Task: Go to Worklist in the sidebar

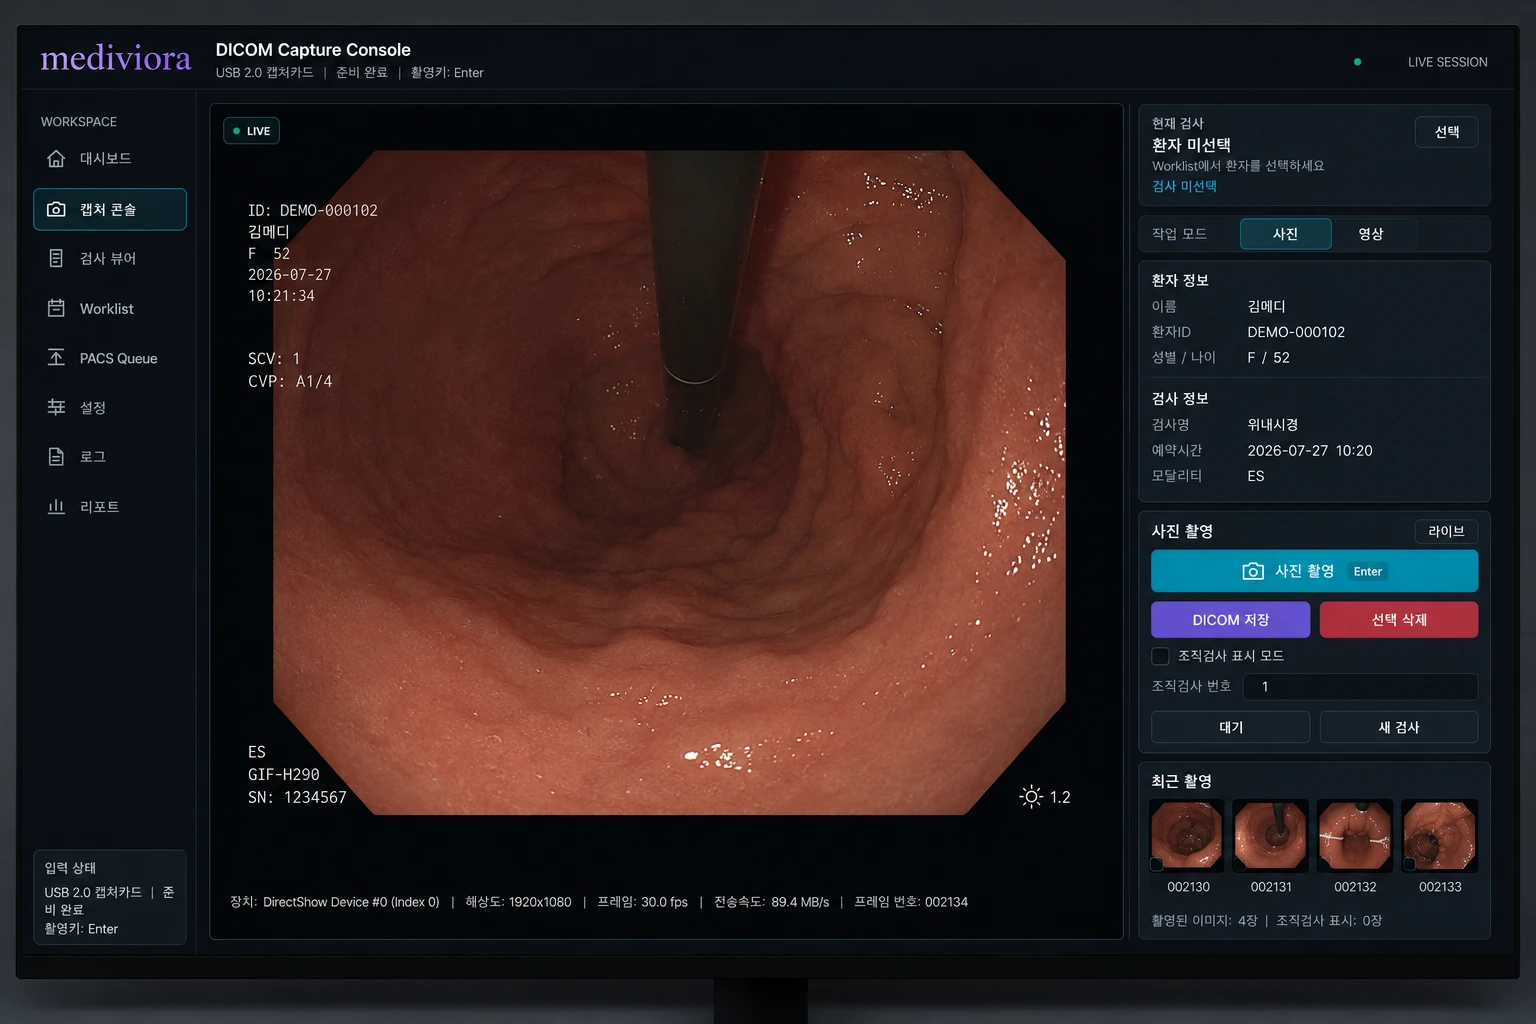Action: pos(110,308)
